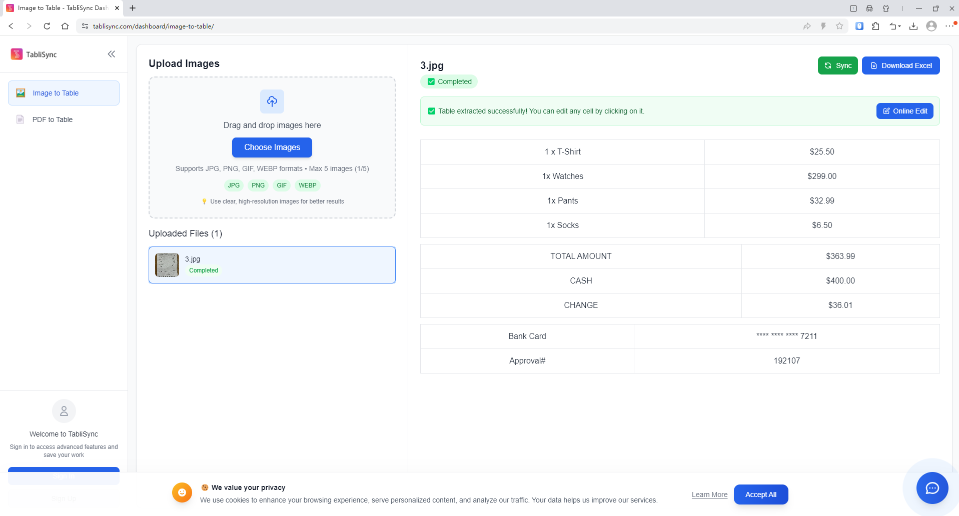959x516 pixels.
Task: Click the browser address bar URL
Action: pyautogui.click(x=153, y=26)
